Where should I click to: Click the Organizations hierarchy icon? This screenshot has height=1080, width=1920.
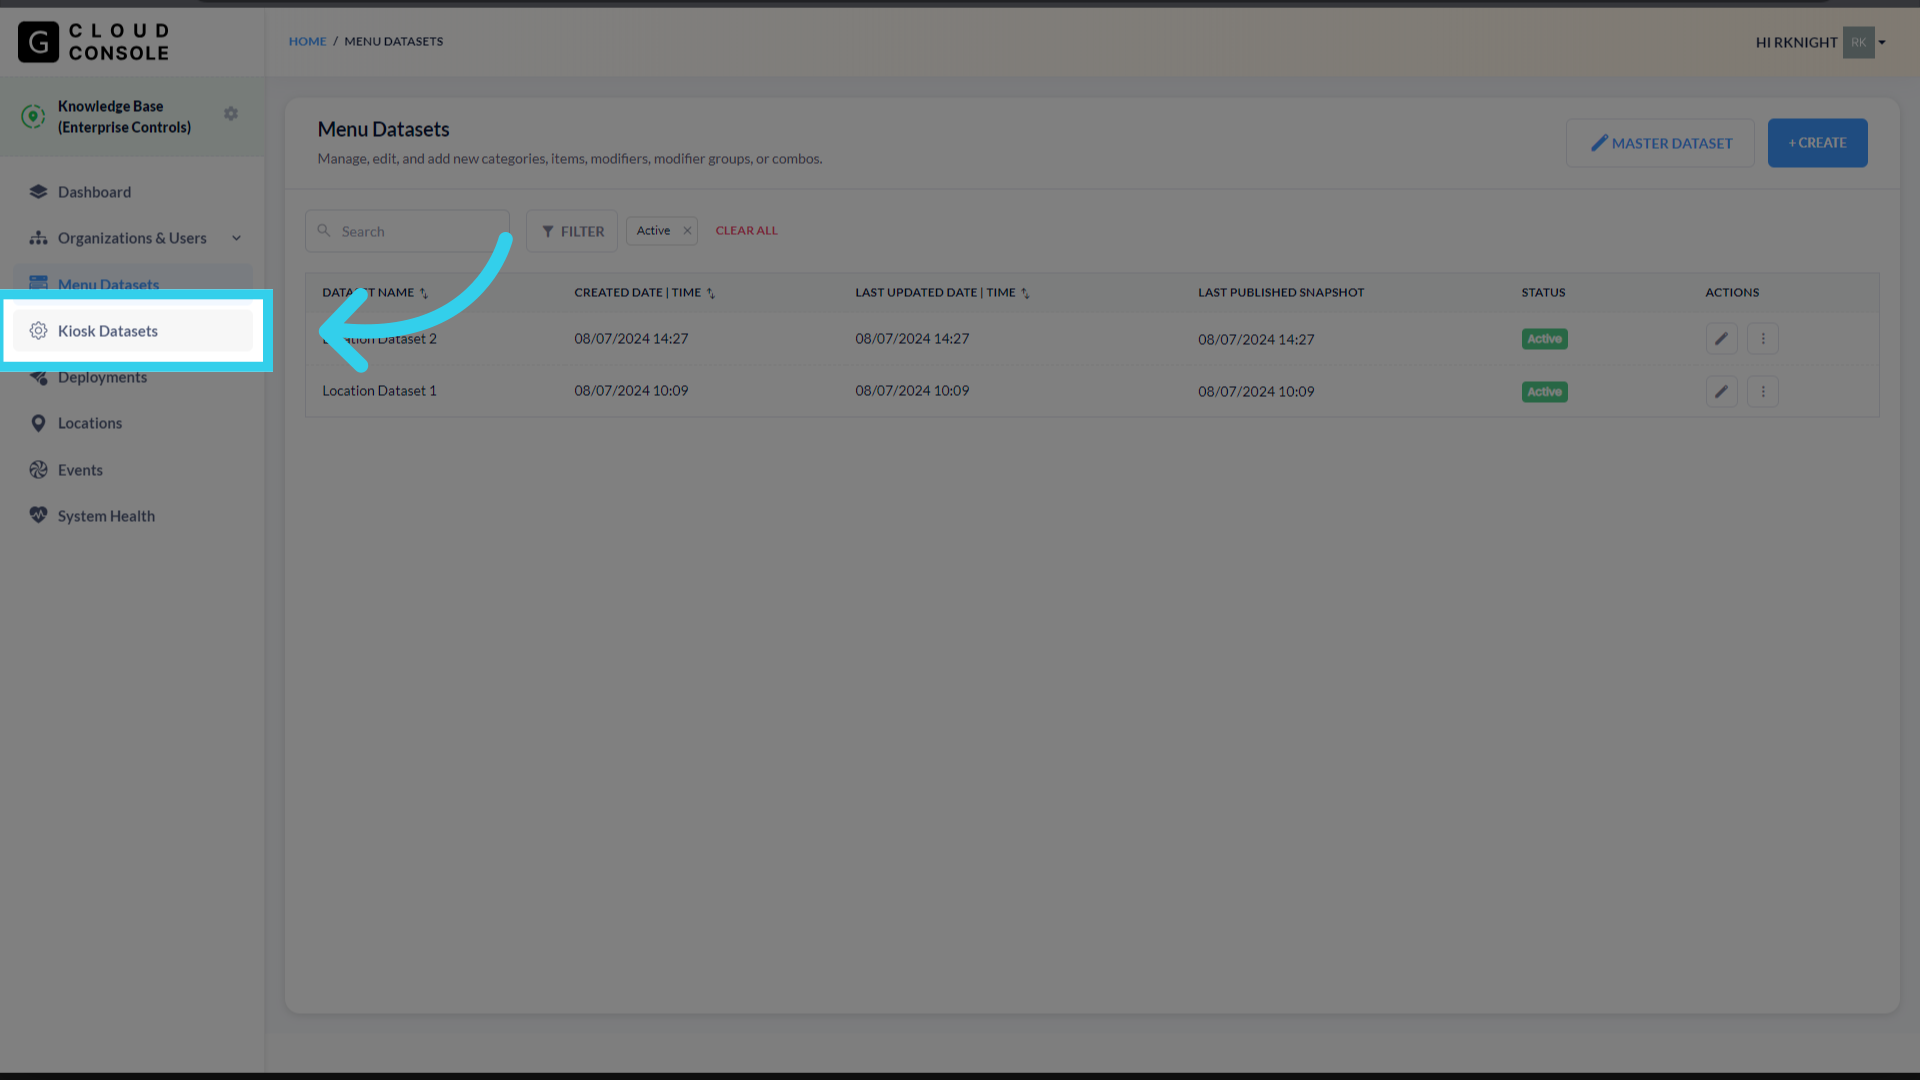click(38, 238)
